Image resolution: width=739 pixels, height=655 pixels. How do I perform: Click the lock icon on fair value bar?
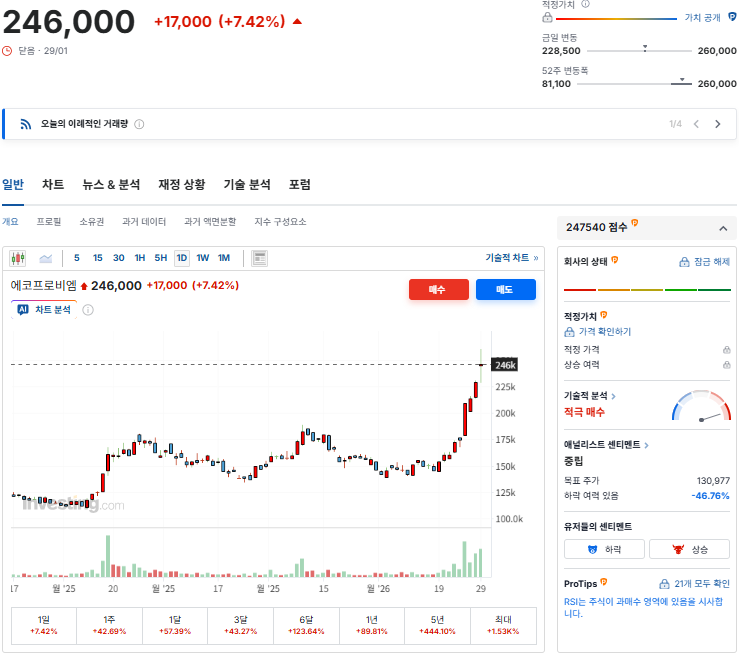pyautogui.click(x=547, y=17)
